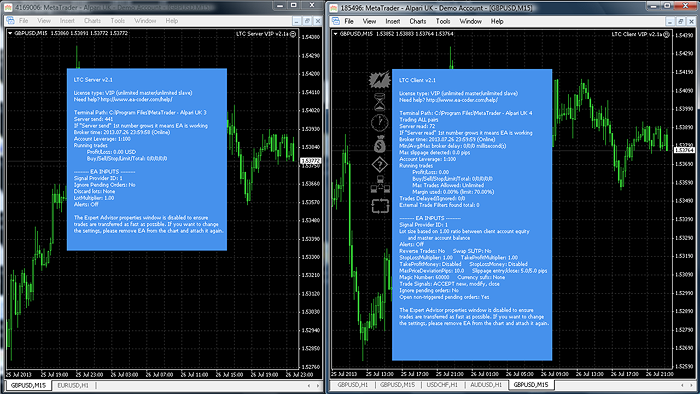
Task: Open the Insert menu in right window
Action: (x=392, y=21)
